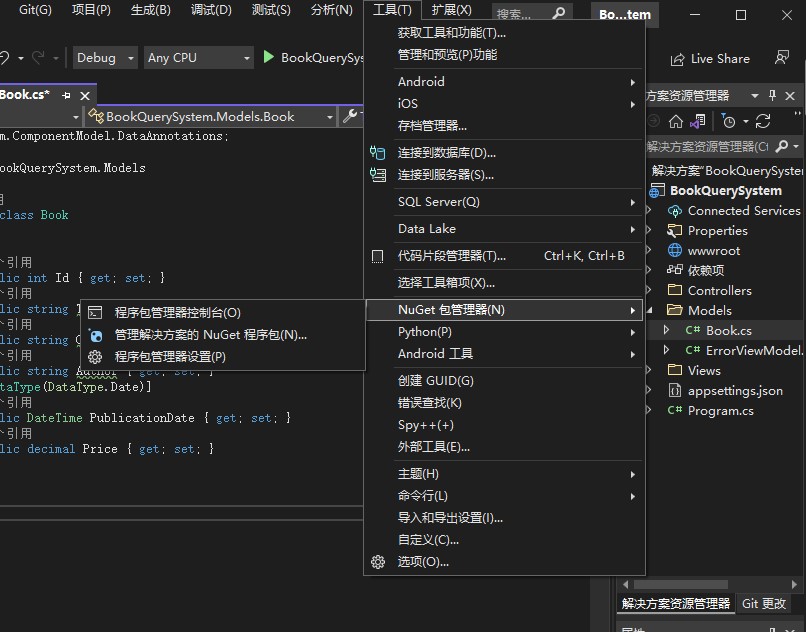Image resolution: width=806 pixels, height=632 pixels.
Task: Choose 自定义(C) entry
Action: point(504,540)
